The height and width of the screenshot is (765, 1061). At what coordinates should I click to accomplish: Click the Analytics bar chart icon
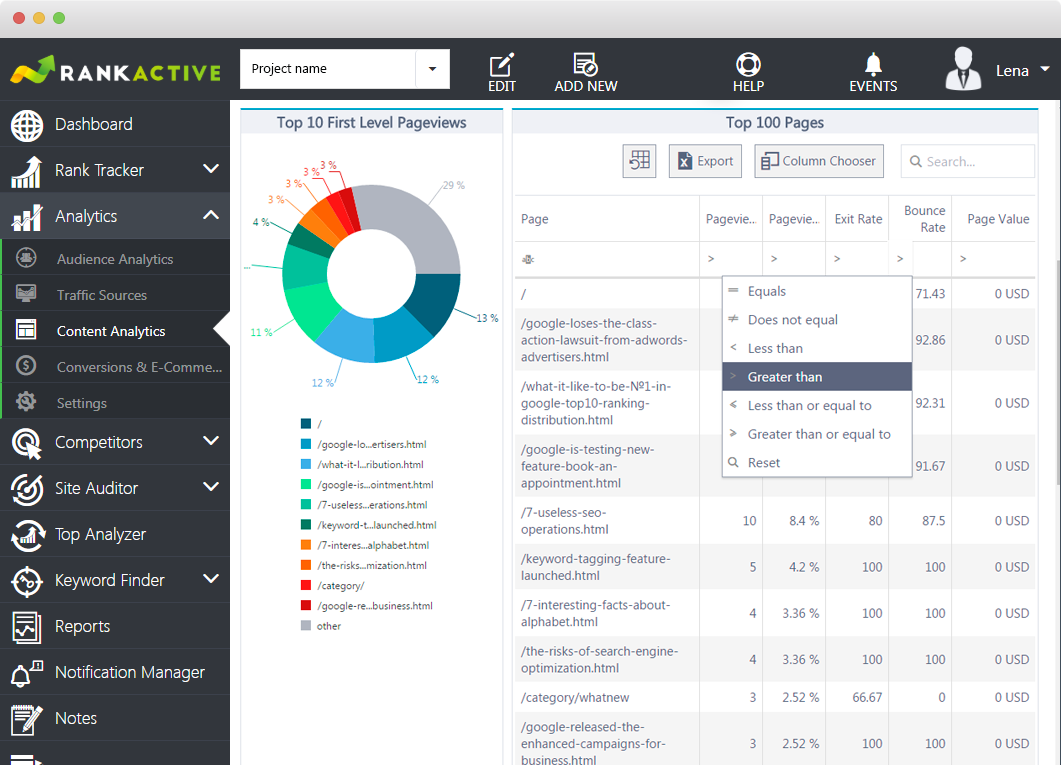pos(27,217)
